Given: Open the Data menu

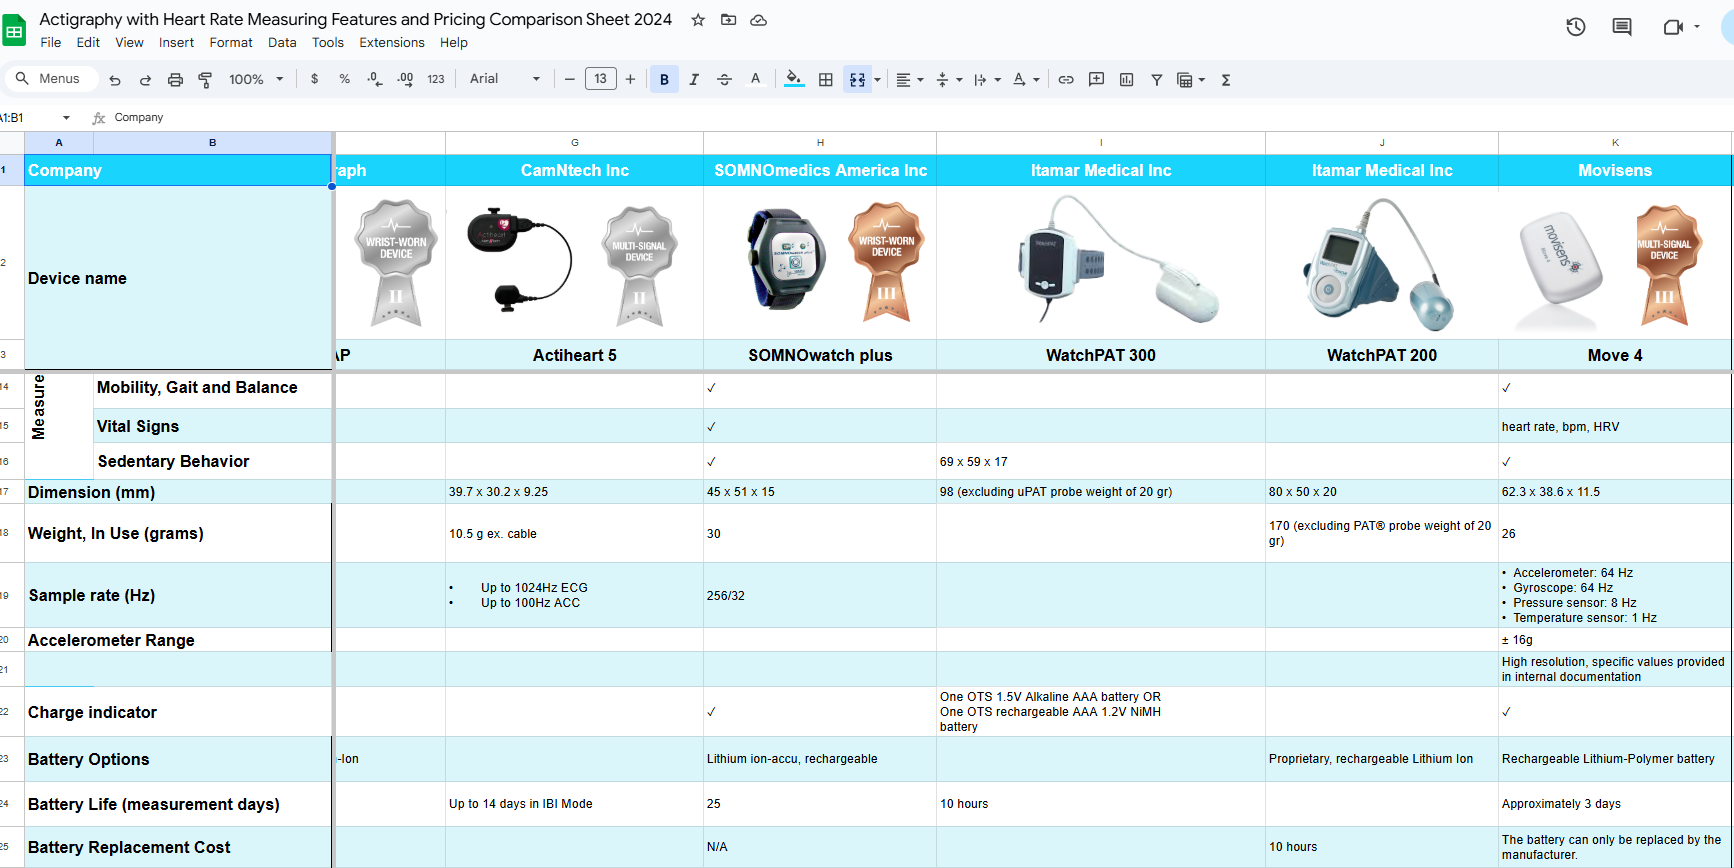Looking at the screenshot, I should pos(282,42).
